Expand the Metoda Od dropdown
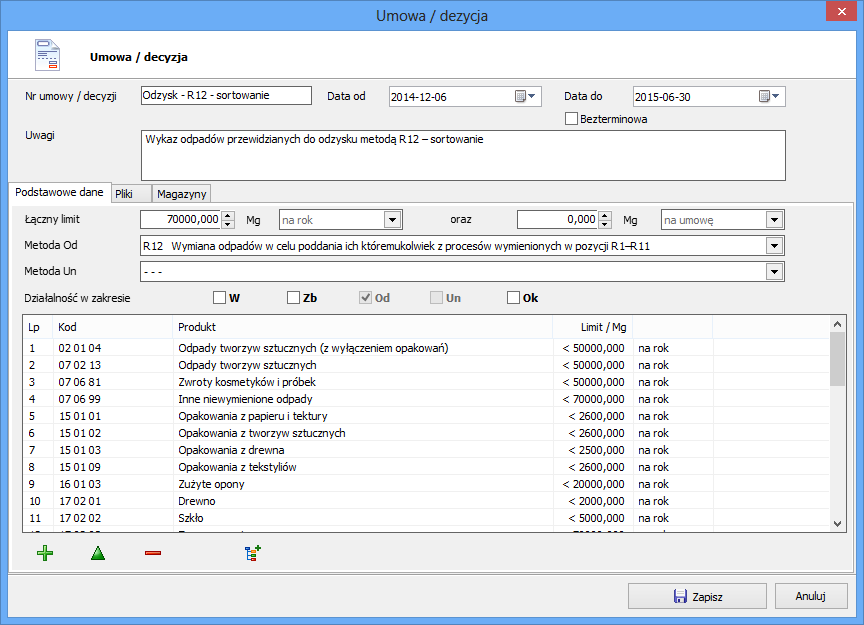 [x=773, y=246]
